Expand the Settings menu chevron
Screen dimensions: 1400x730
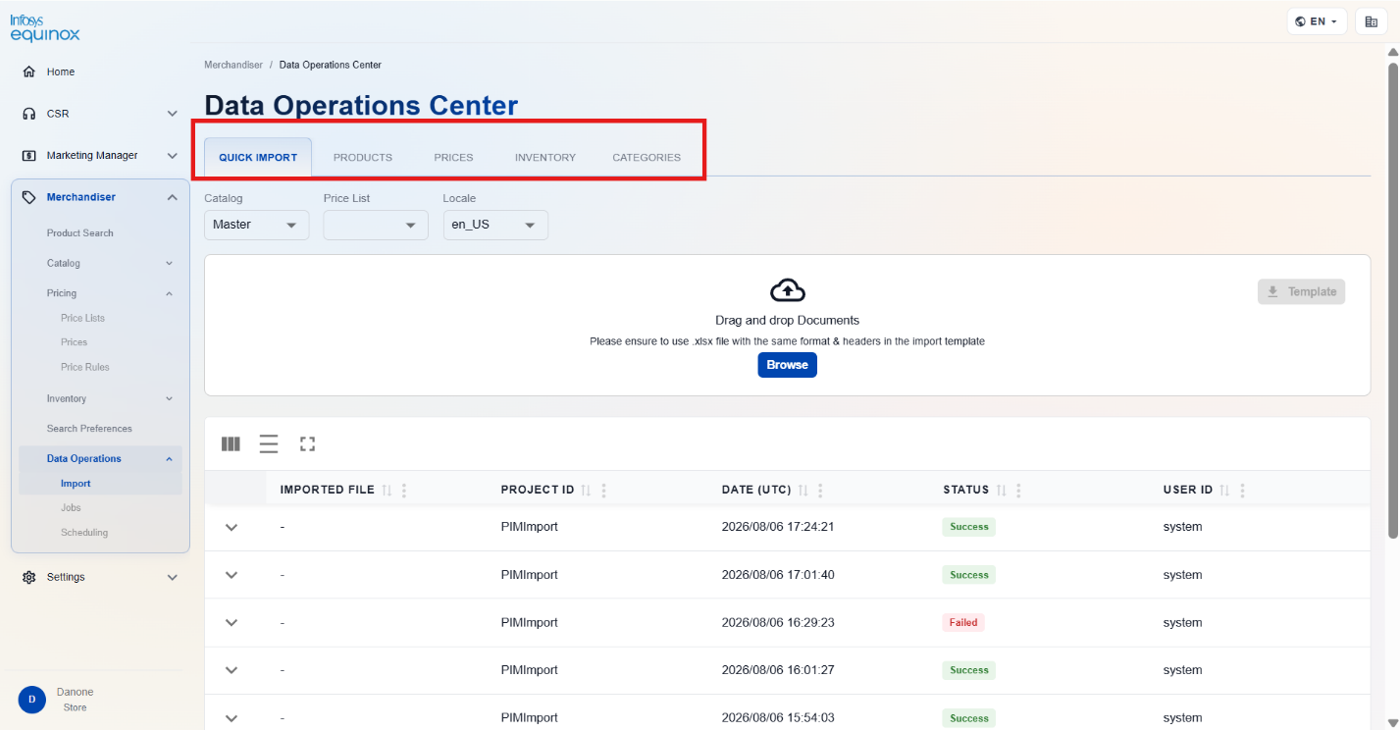tap(172, 577)
